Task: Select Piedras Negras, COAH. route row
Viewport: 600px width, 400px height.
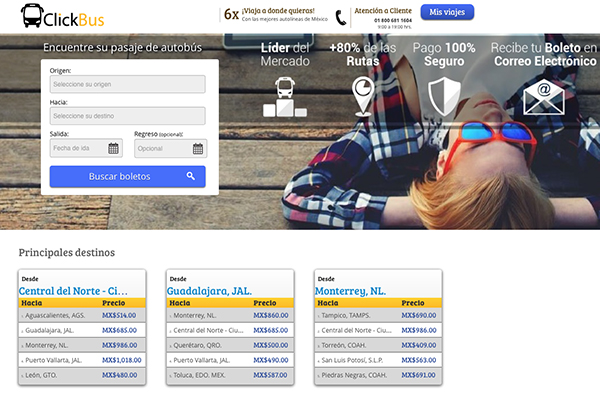Action: pos(378,375)
